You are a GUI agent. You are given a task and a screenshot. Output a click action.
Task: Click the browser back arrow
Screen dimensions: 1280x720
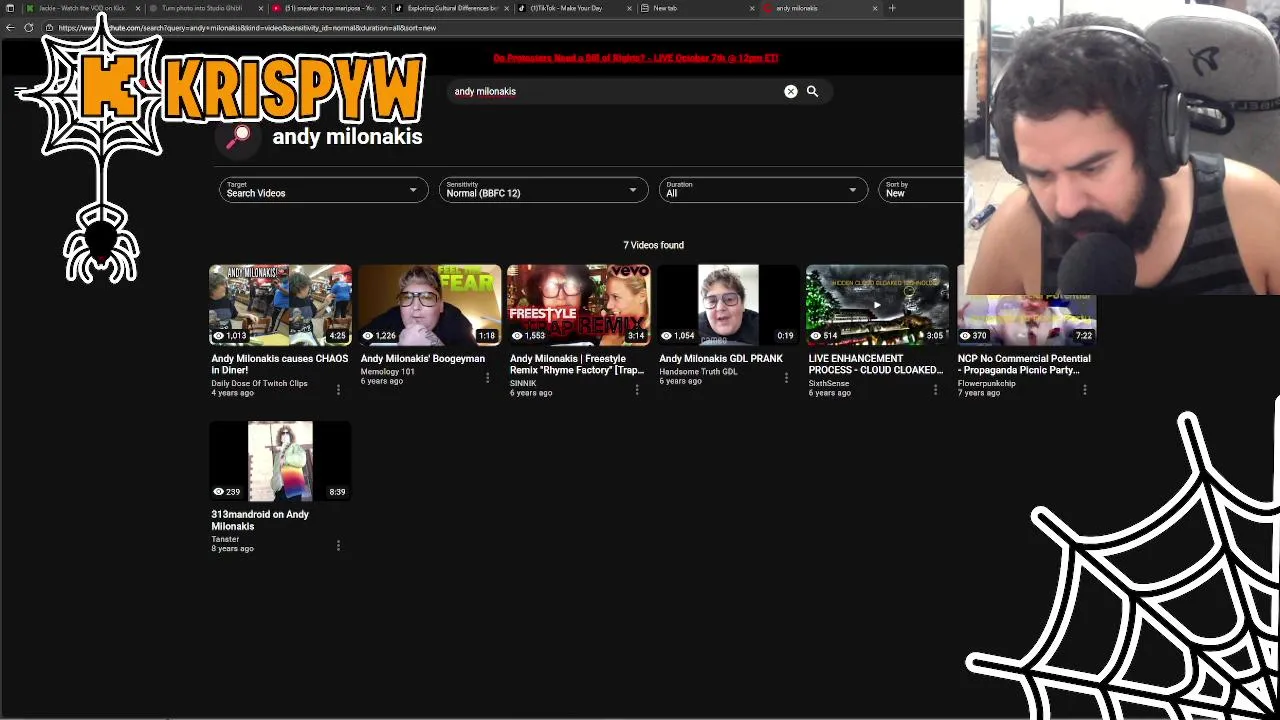tap(10, 27)
